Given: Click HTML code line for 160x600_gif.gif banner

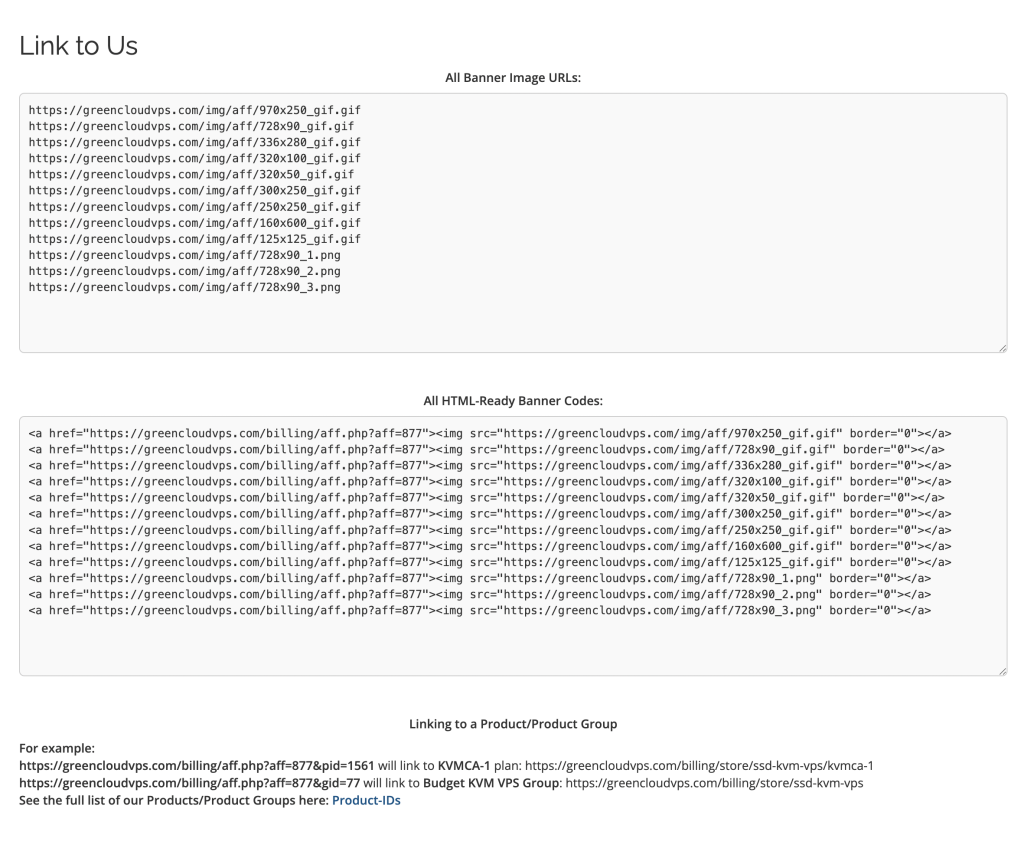Looking at the screenshot, I should pyautogui.click(x=490, y=546).
